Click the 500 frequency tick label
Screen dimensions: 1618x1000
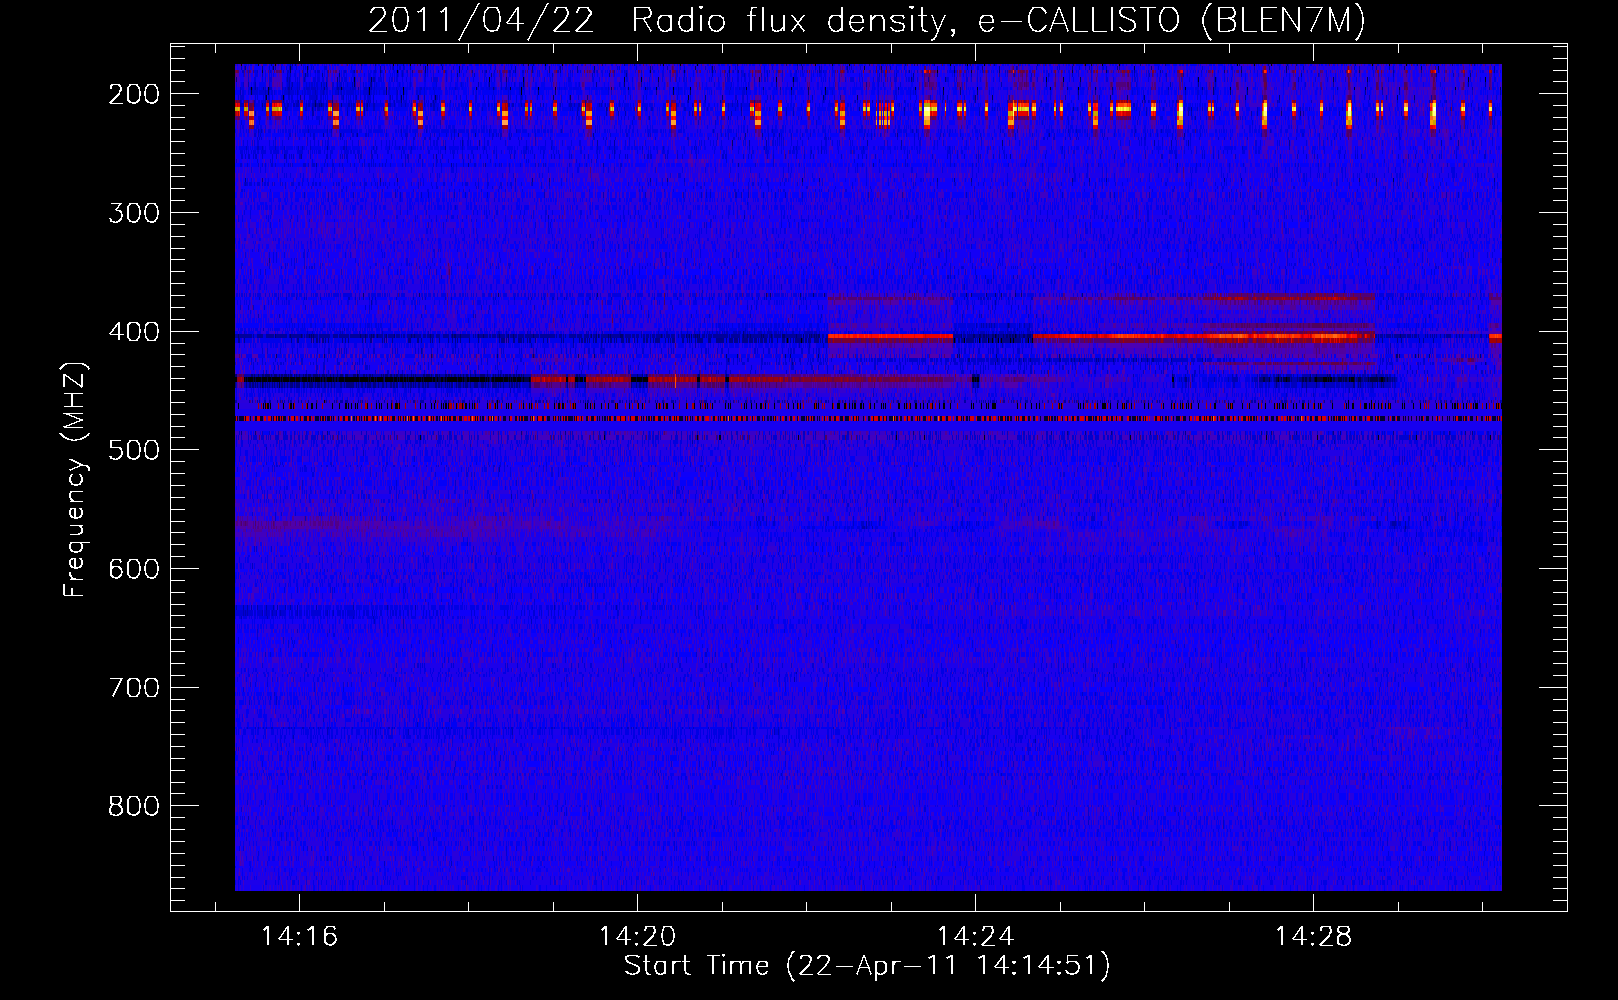tap(133, 450)
